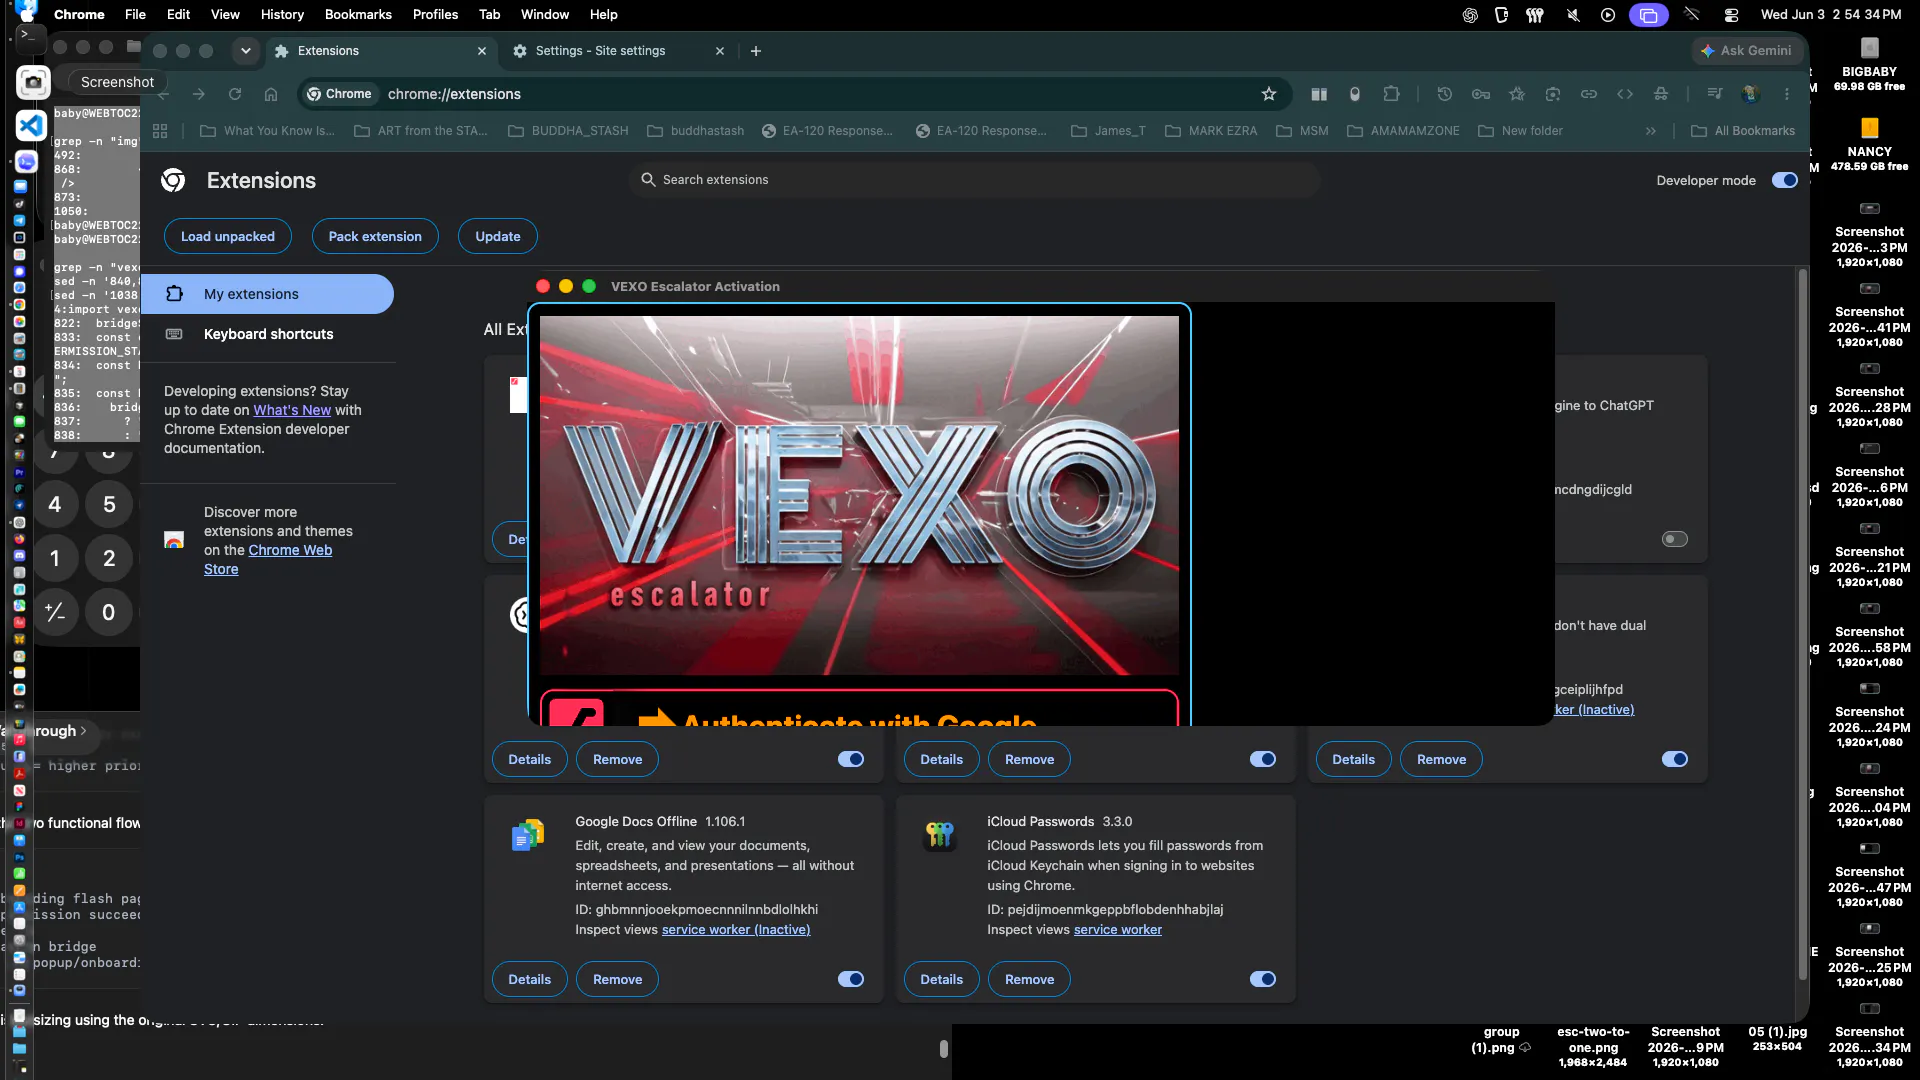The width and height of the screenshot is (1920, 1080).
Task: Select the BIGBABY drive on desktop
Action: tap(1869, 65)
